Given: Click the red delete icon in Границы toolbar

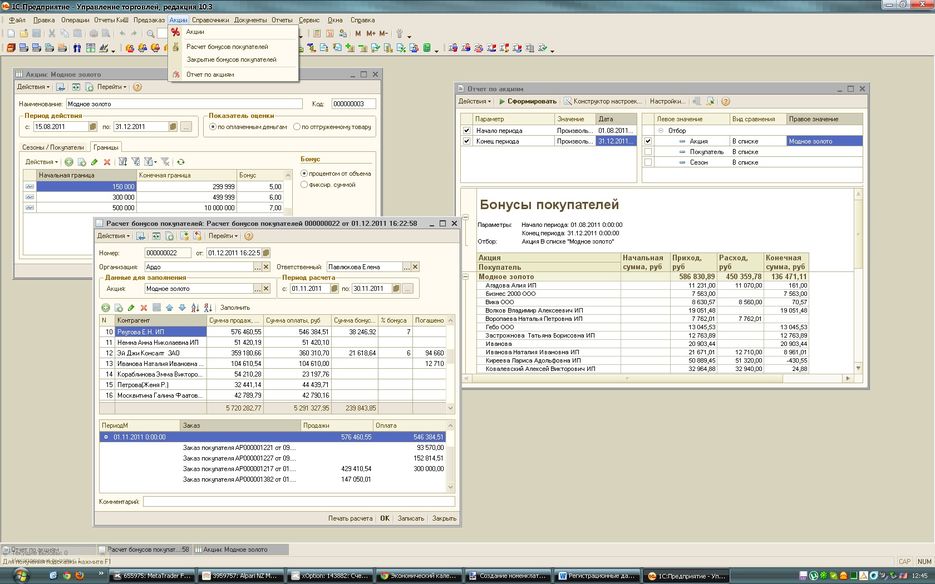Looking at the screenshot, I should tap(107, 161).
